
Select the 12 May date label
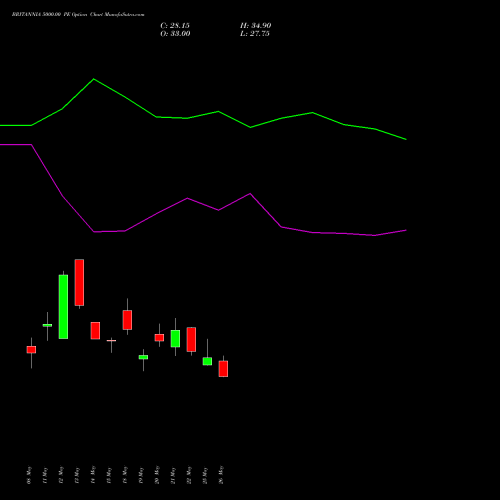[61, 475]
